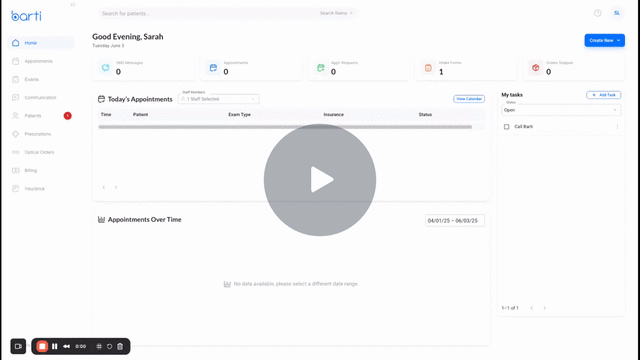640x360 pixels.
Task: Click the Call Barti task text
Action: tap(523, 127)
